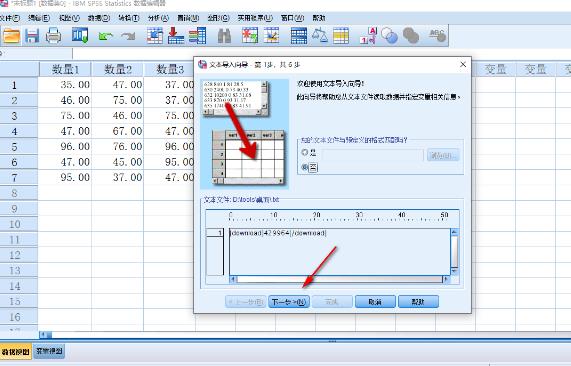The image size is (571, 366).
Task: Click the Insert variable icon
Action: click(271, 36)
